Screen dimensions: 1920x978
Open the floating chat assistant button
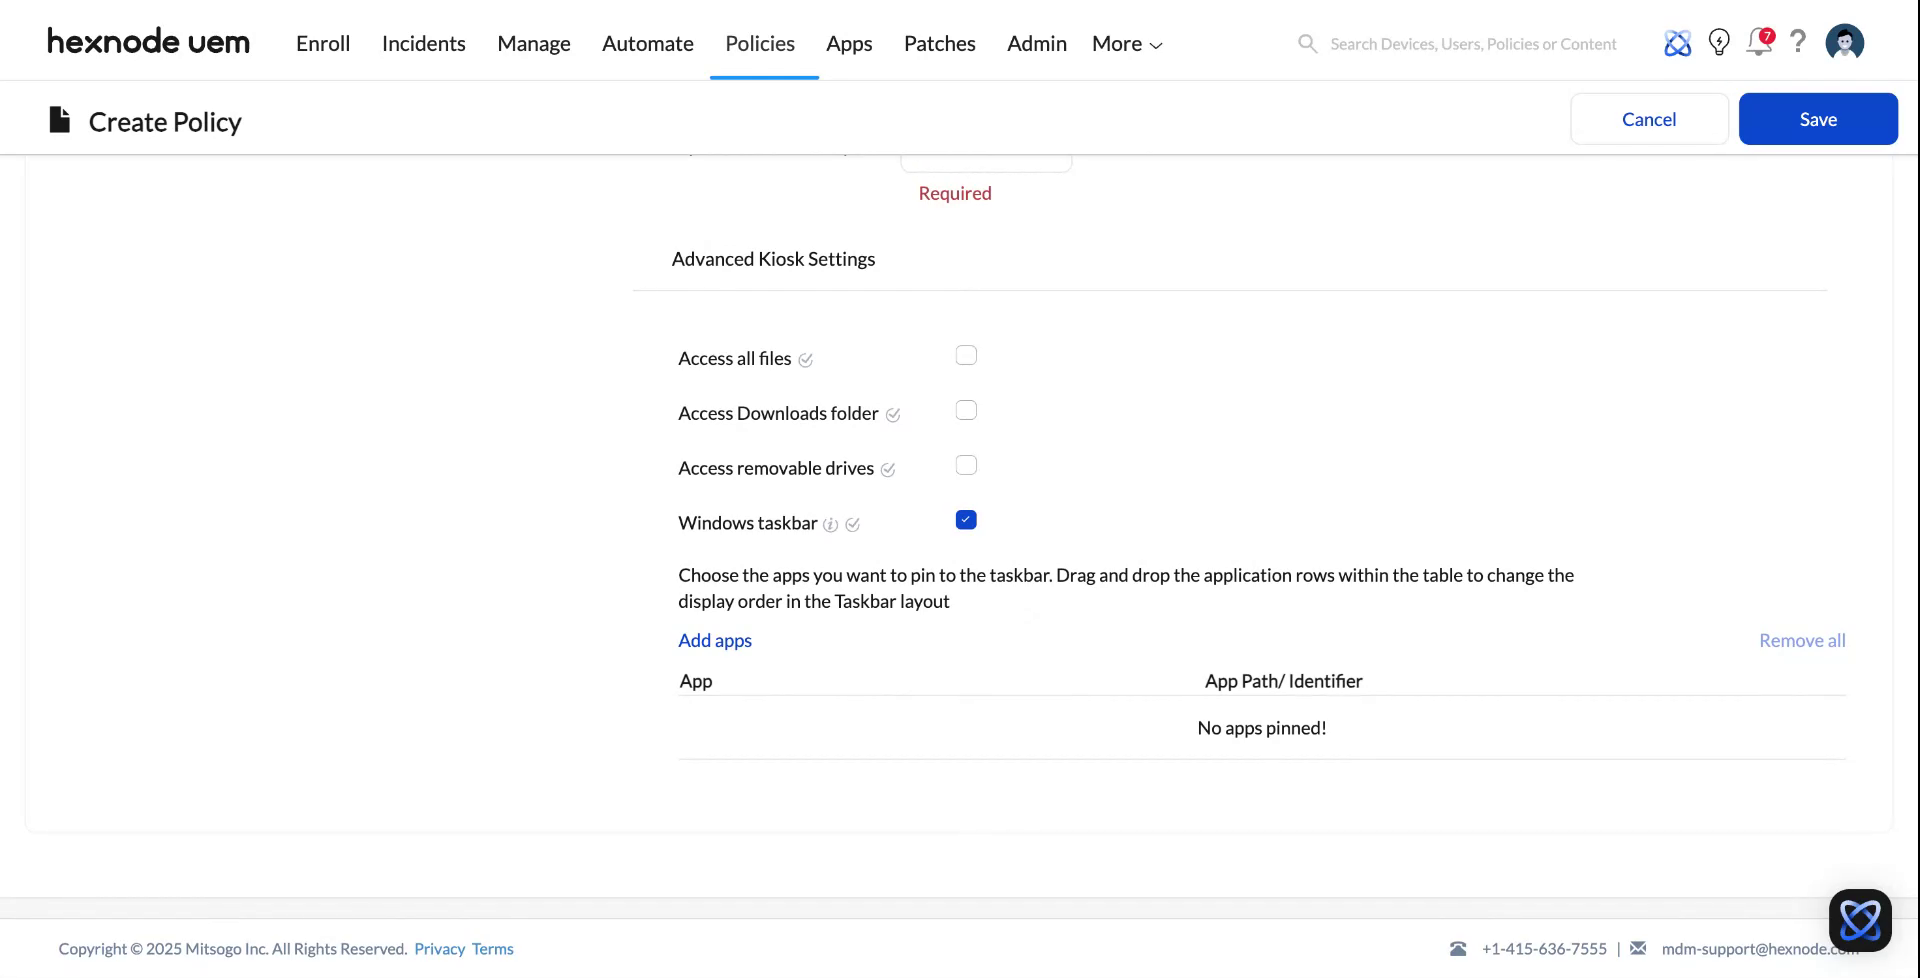pos(1860,920)
